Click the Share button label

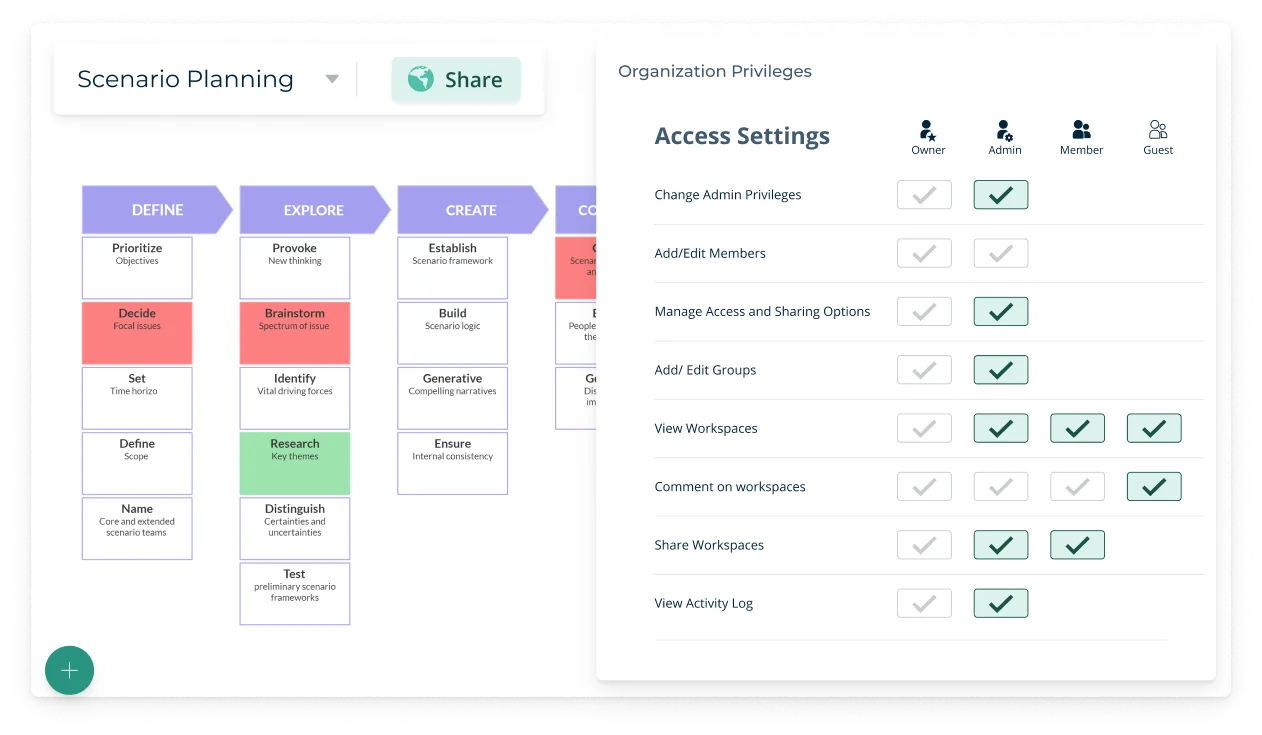[x=474, y=80]
